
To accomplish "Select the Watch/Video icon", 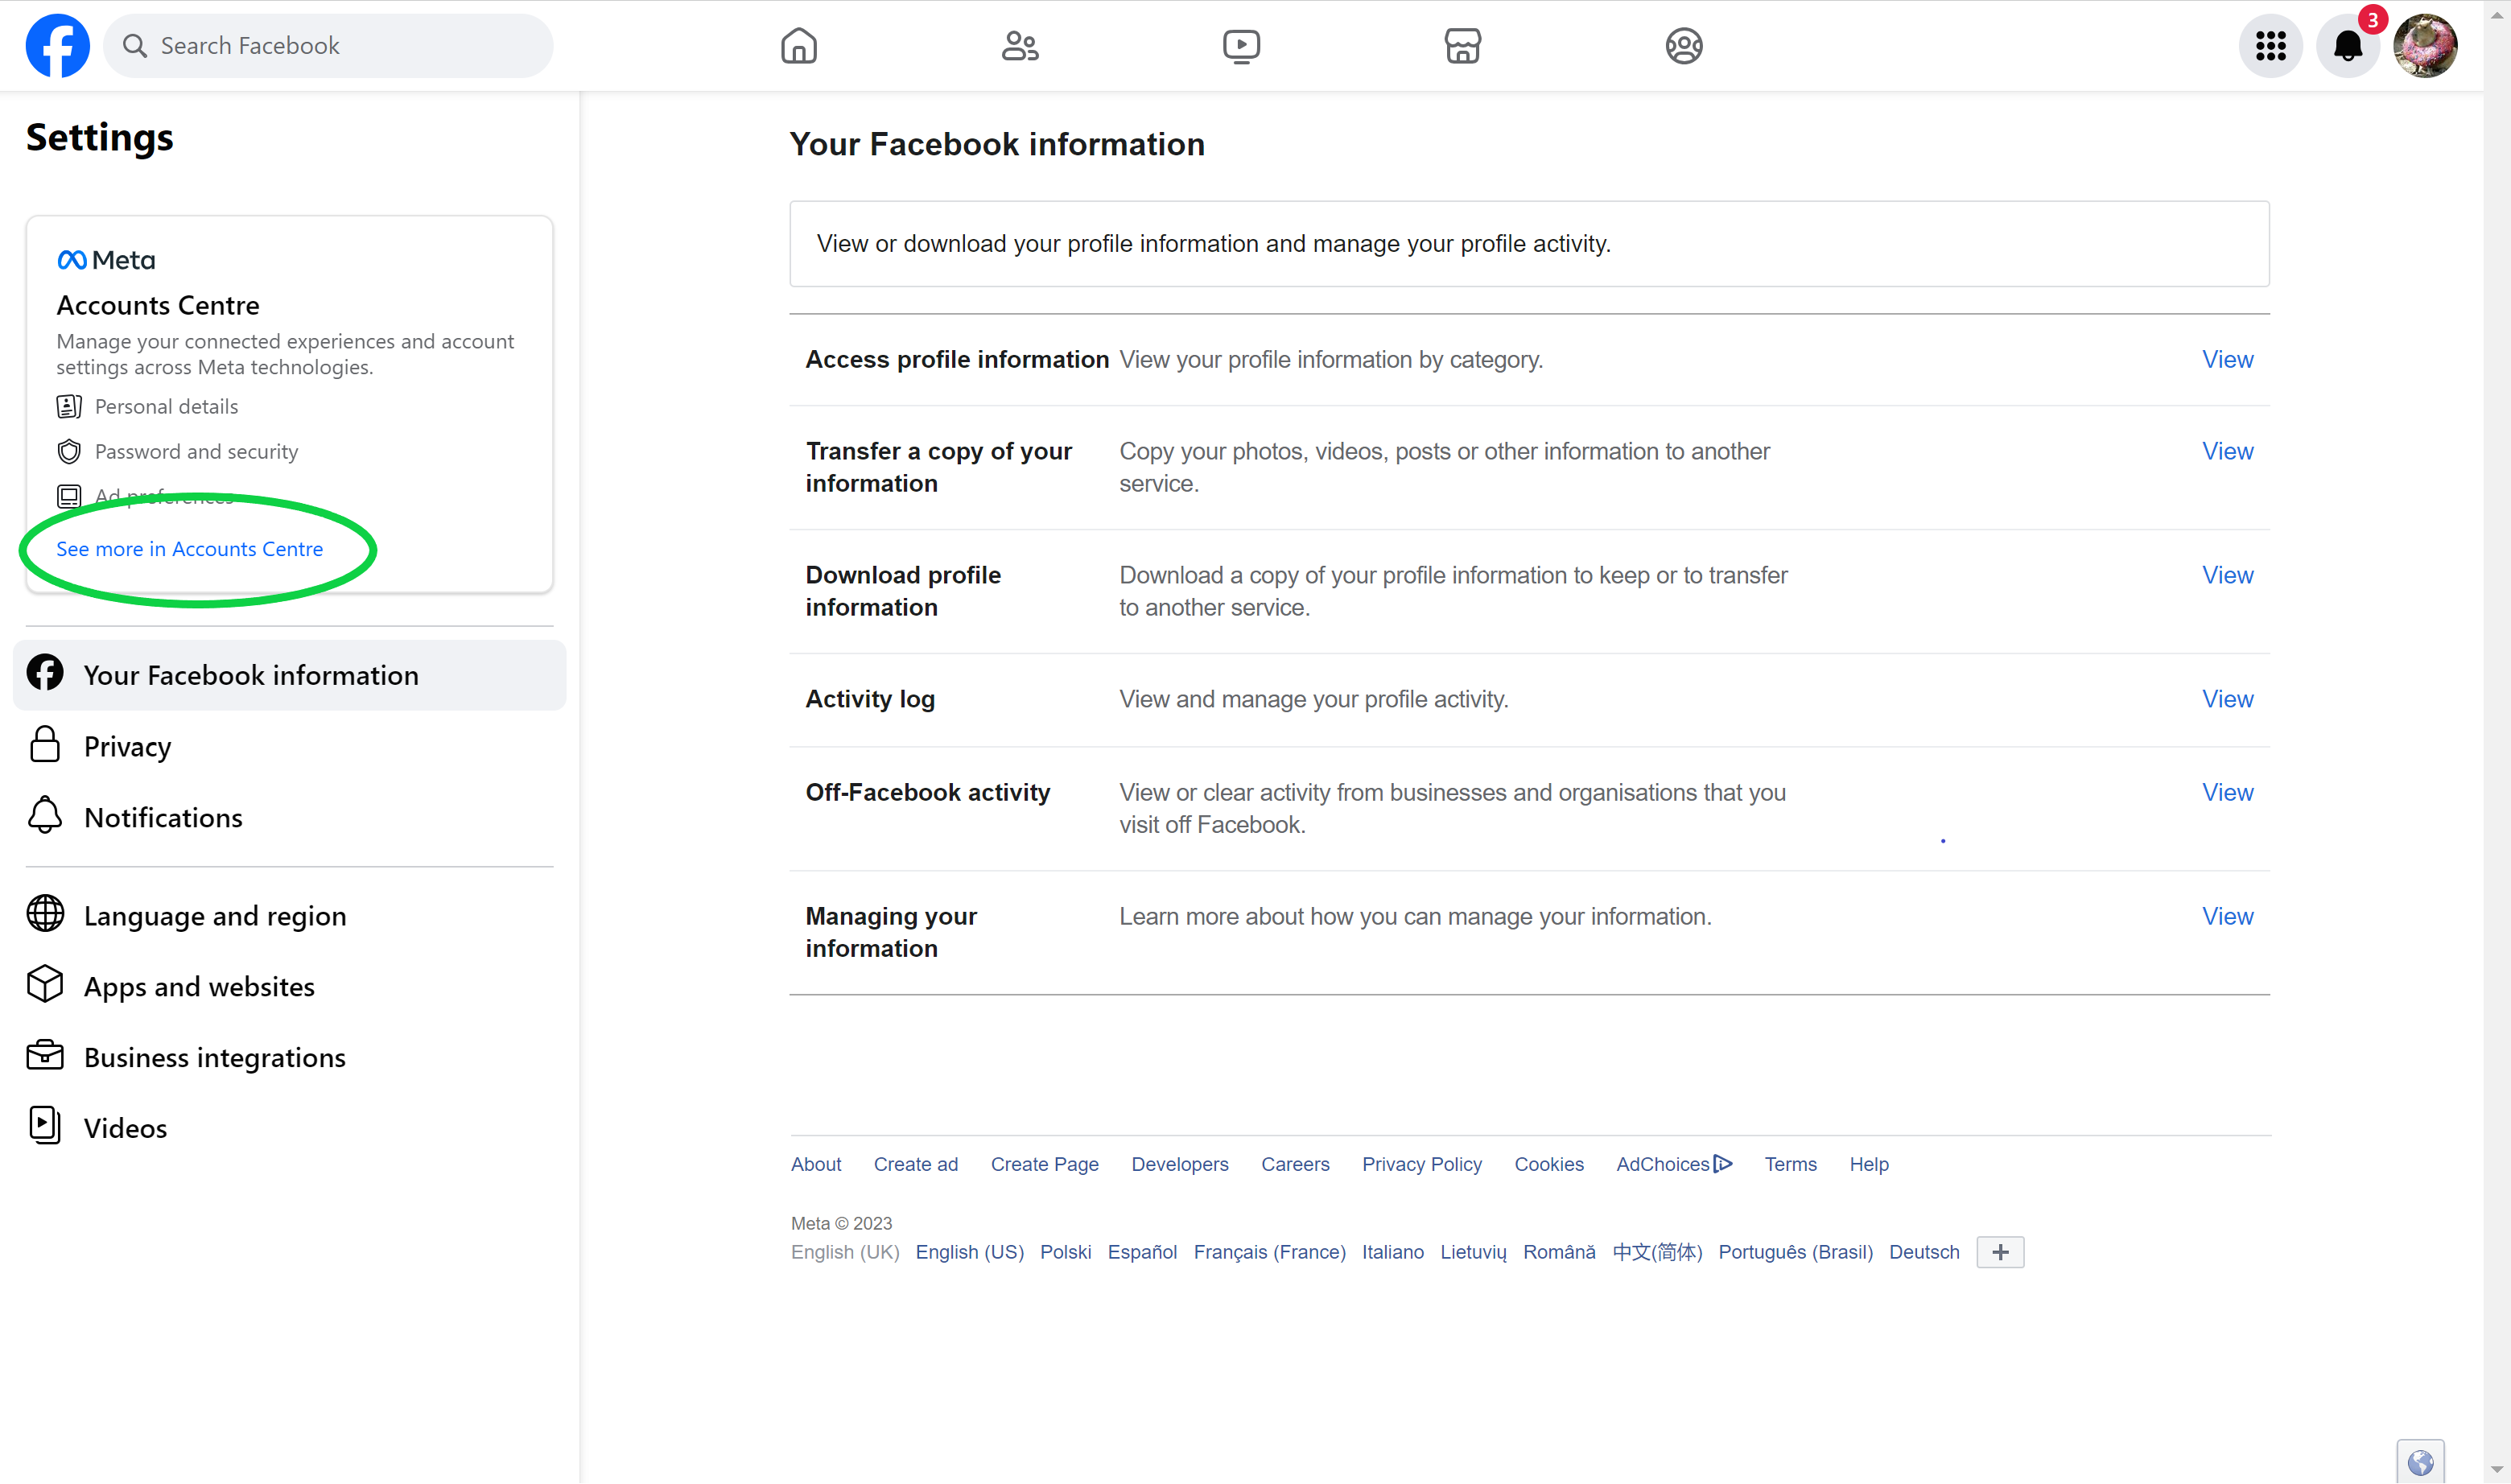I will pos(1241,46).
